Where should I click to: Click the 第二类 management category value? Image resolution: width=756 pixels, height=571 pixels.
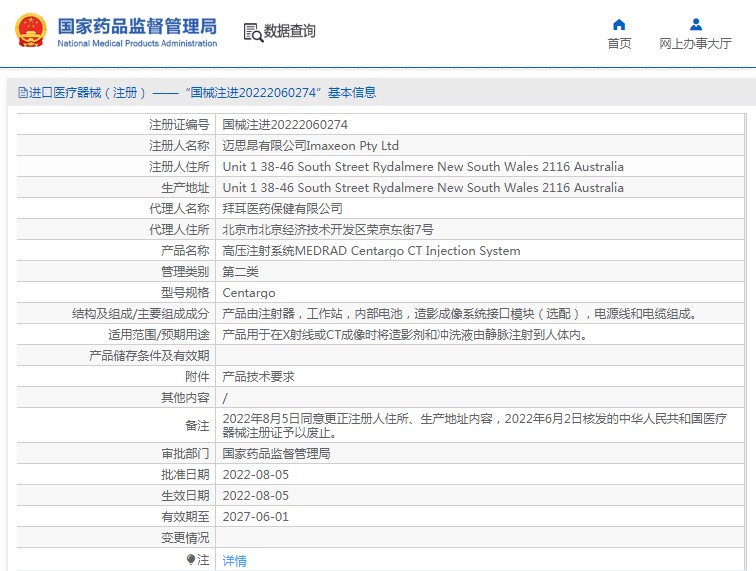coord(240,272)
